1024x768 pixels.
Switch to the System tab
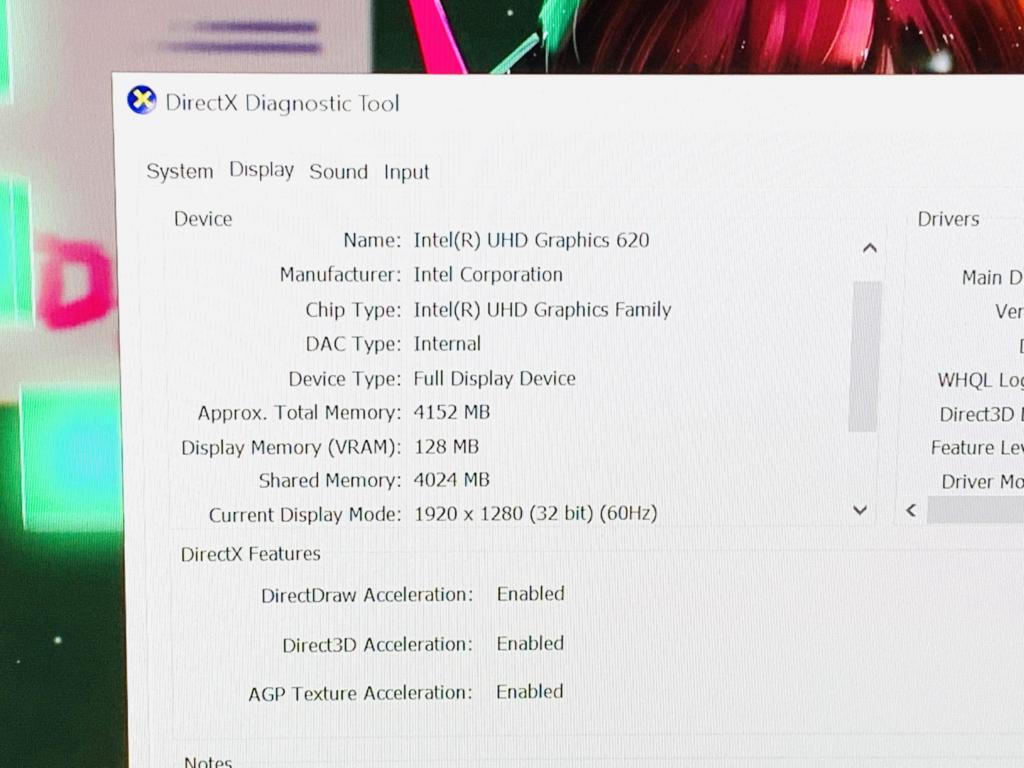180,171
